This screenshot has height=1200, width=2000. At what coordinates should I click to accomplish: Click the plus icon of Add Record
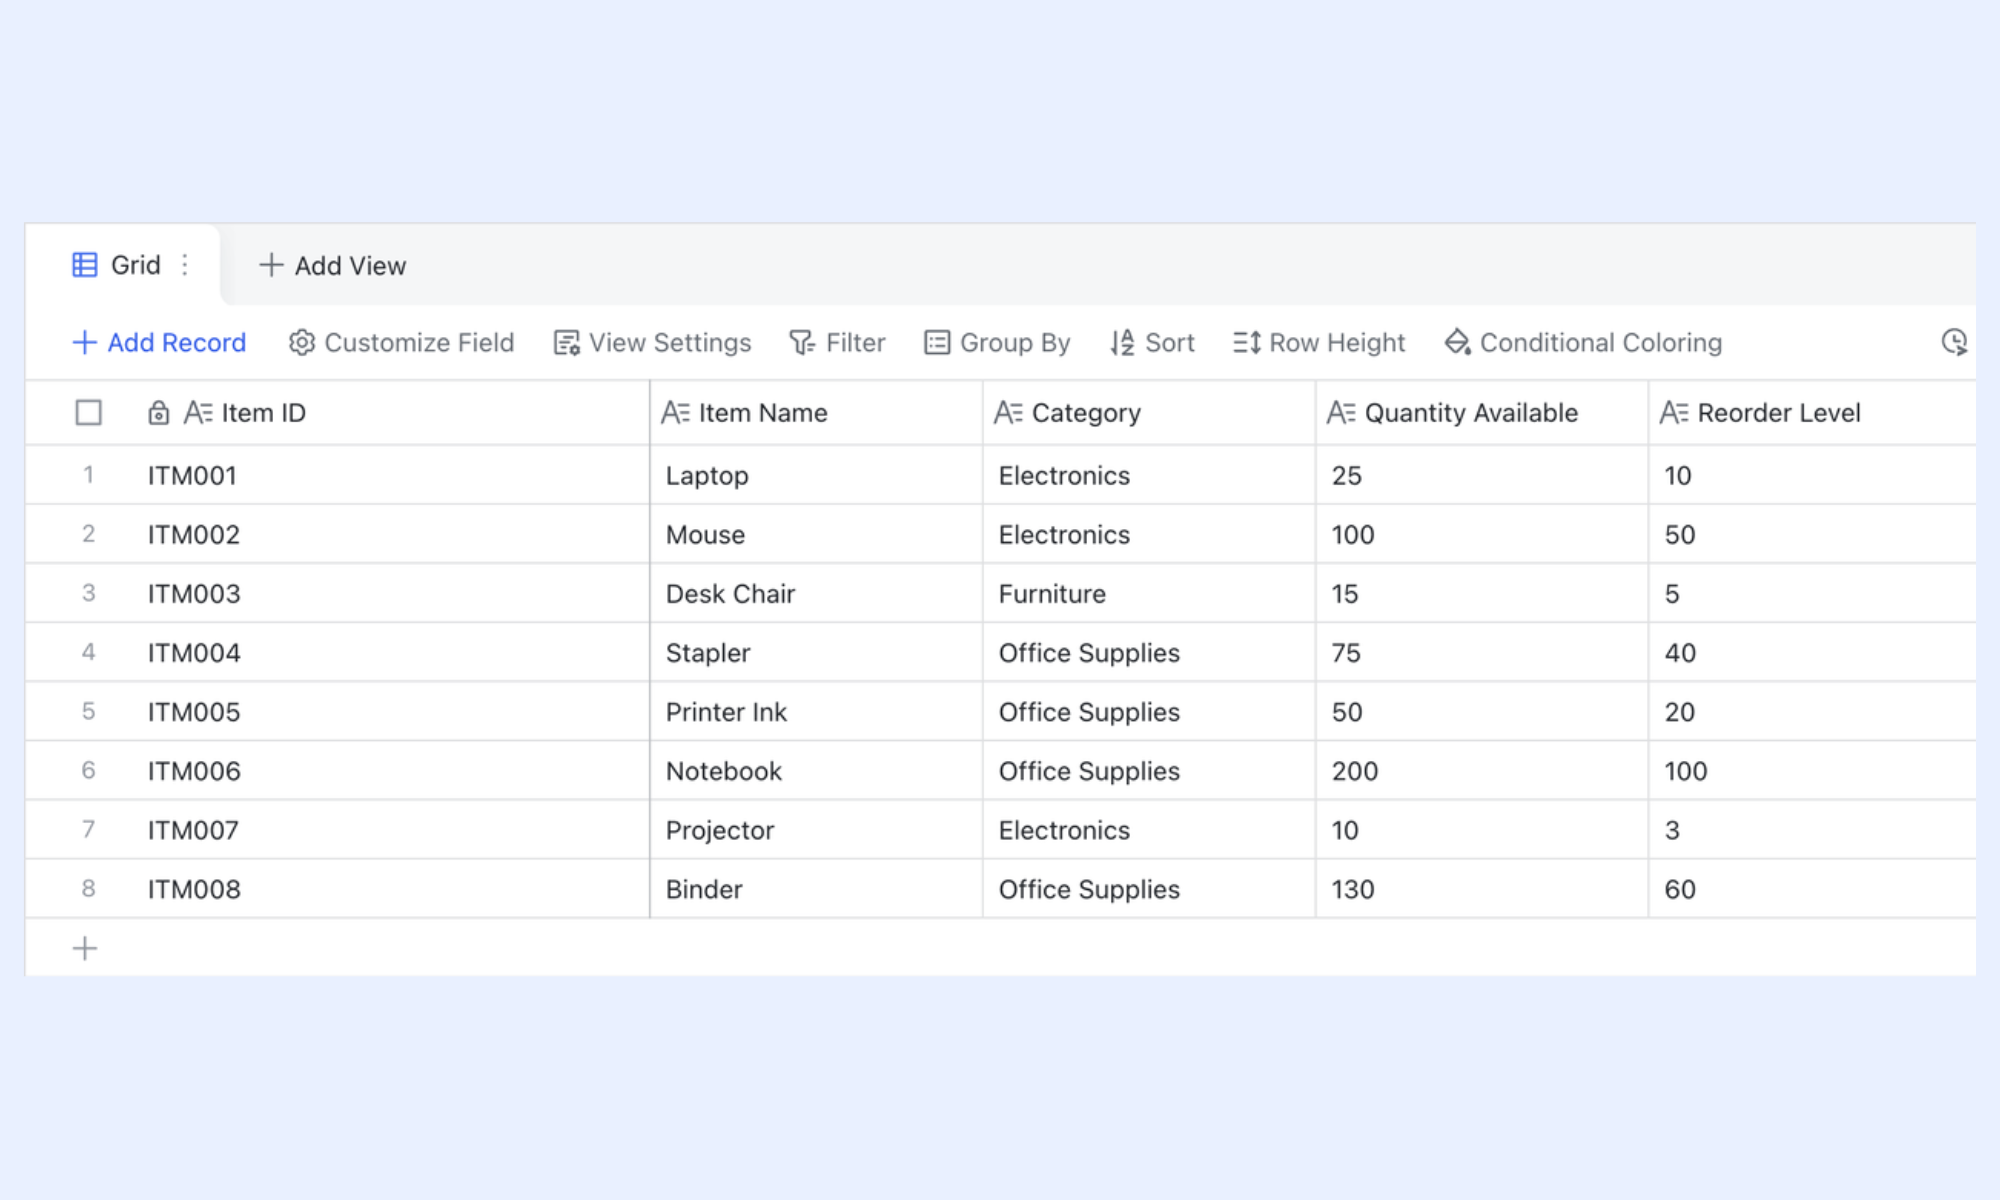tap(85, 343)
